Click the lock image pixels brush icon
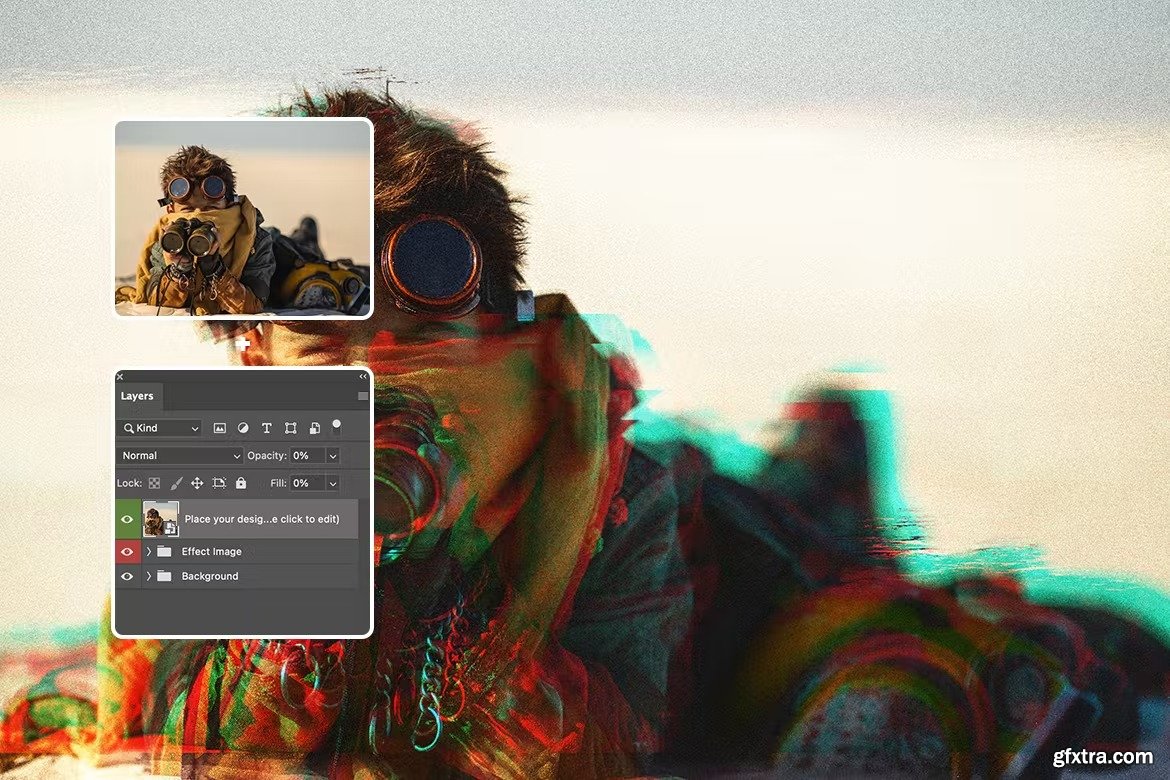Viewport: 1170px width, 780px height. 176,483
